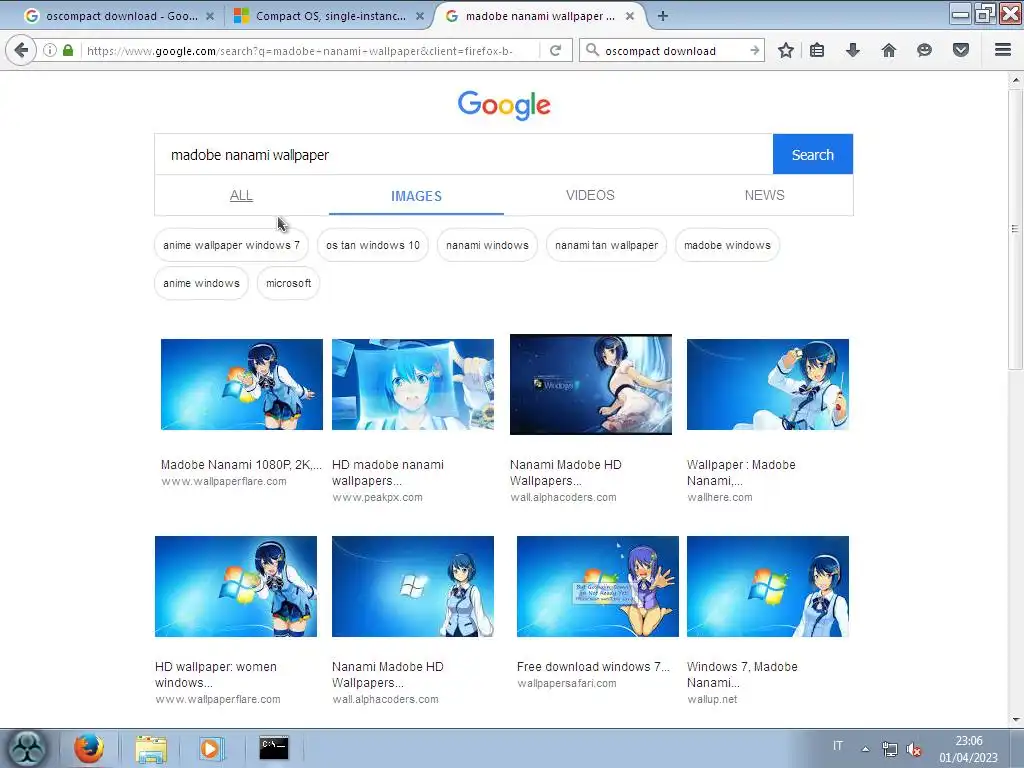The height and width of the screenshot is (768, 1024).
Task: Click the wallhere.com source text
Action: coord(720,498)
